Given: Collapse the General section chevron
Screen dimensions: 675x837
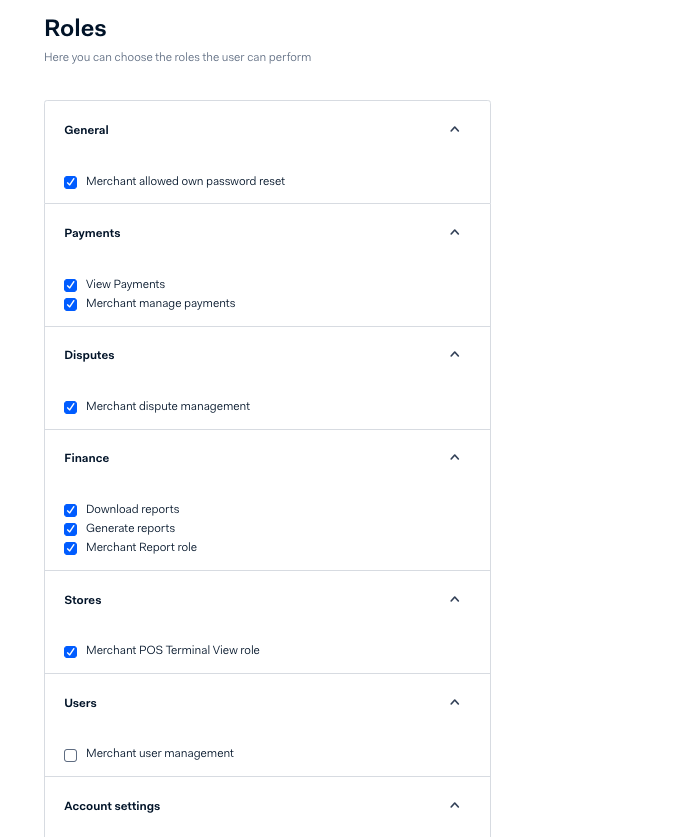Looking at the screenshot, I should [454, 130].
